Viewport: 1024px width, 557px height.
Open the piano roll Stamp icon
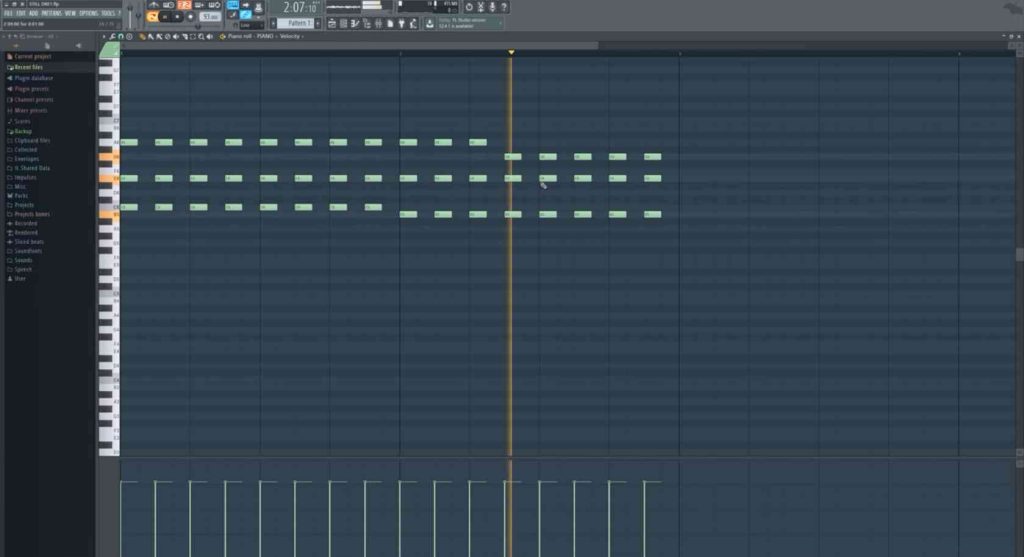pyautogui.click(x=129, y=36)
